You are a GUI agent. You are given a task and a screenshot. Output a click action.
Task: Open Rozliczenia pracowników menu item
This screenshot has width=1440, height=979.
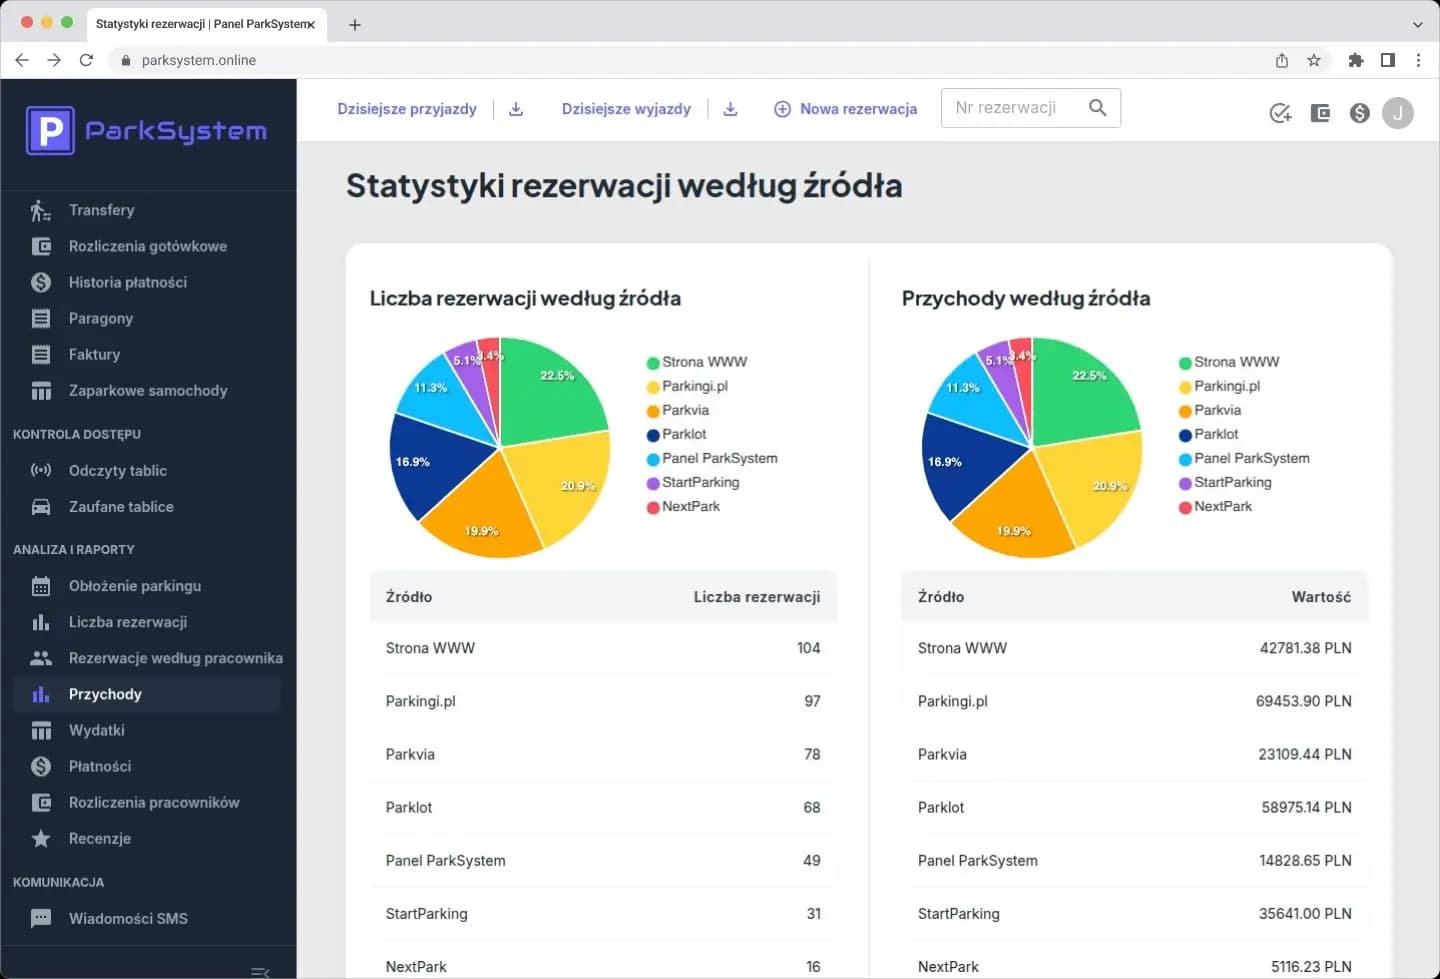point(147,802)
